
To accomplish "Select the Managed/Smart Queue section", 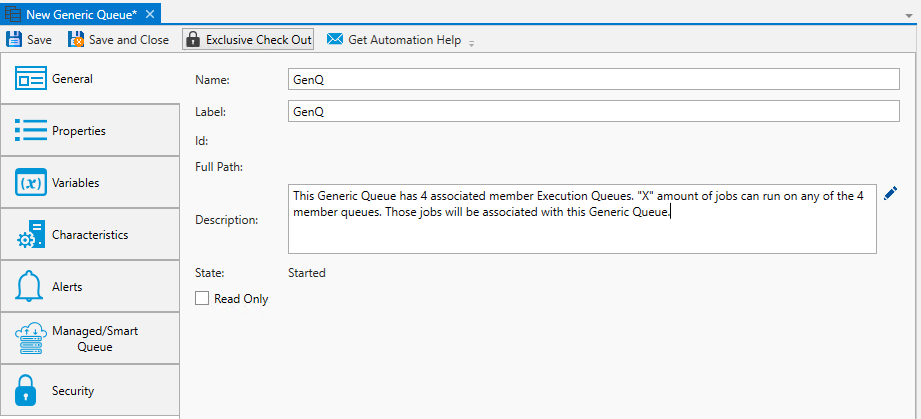I will (x=90, y=338).
